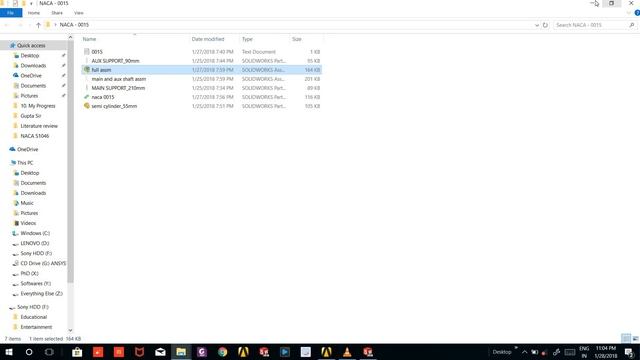Open Softwares (Y:) drive
Viewport: 640px width, 360px height.
(36, 283)
